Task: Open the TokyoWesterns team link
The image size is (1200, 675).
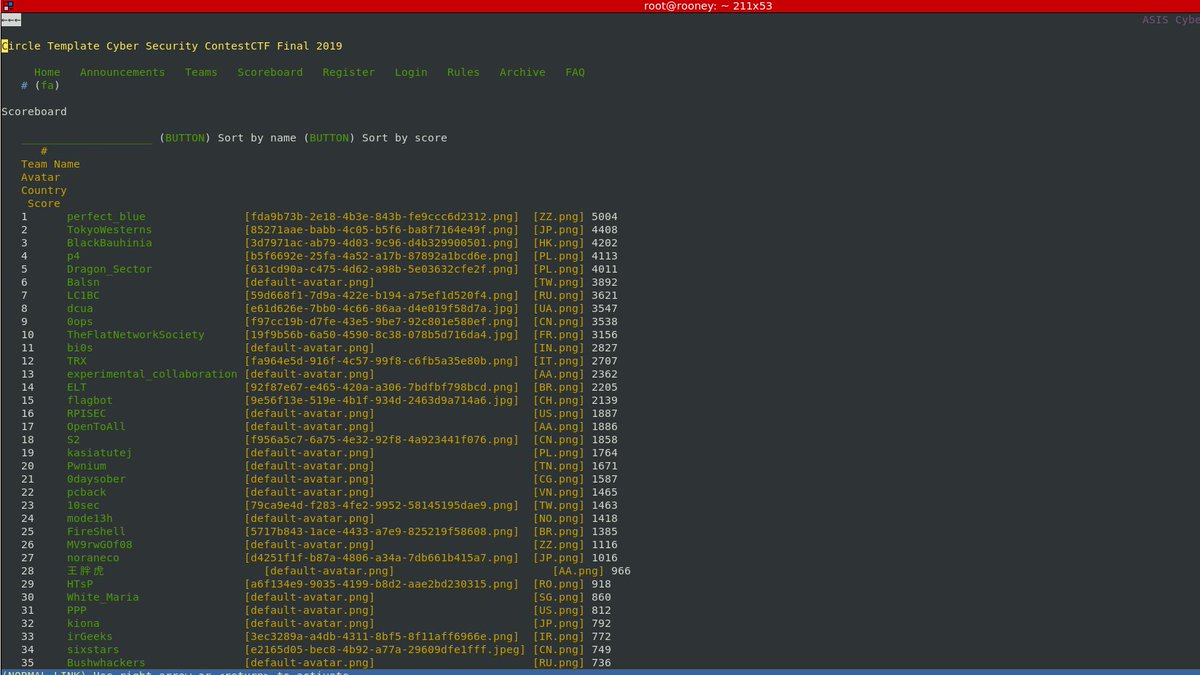Action: 109,230
